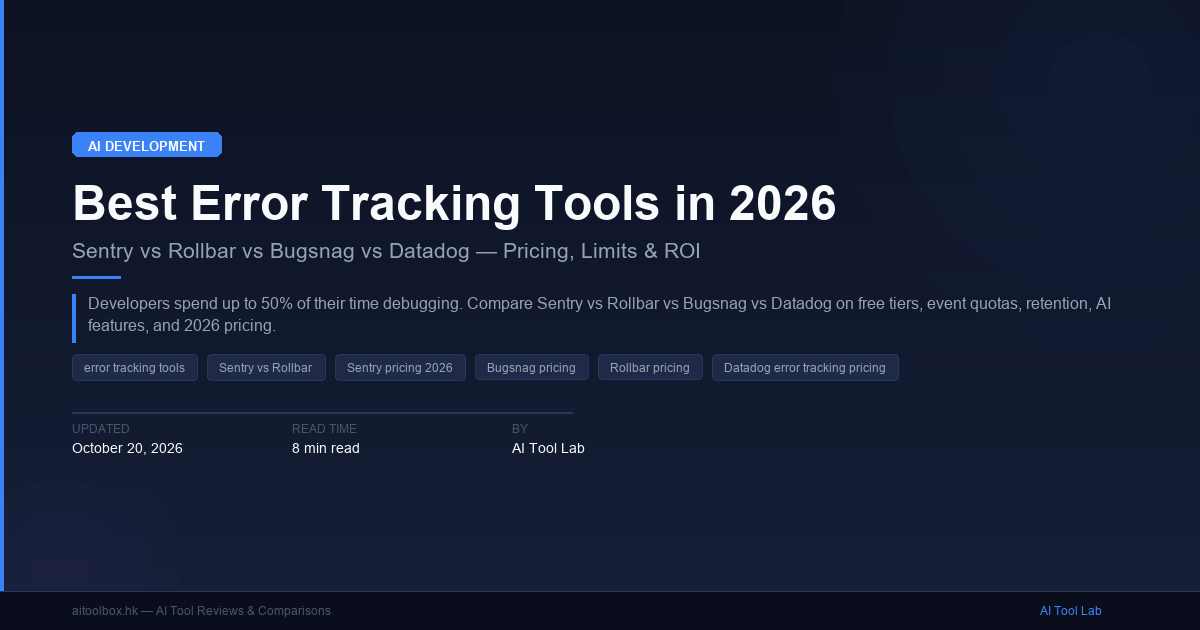The height and width of the screenshot is (630, 1200).
Task: Click the AI DEVELOPMENT category badge
Action: (x=147, y=145)
